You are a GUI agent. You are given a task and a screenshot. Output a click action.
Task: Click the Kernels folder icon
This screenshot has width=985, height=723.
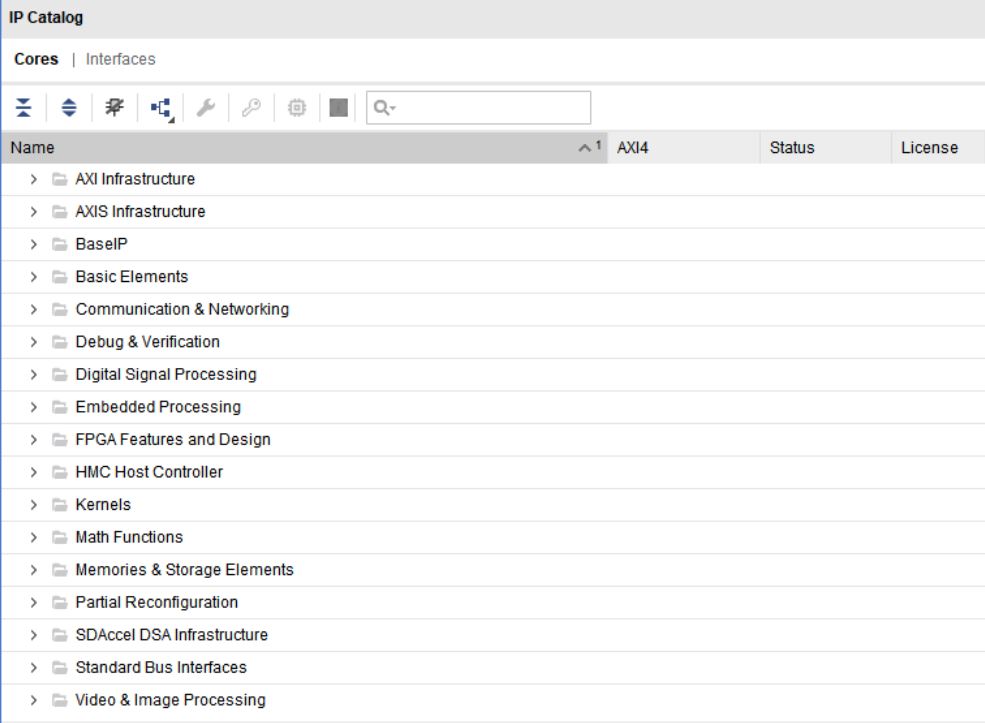[60, 504]
